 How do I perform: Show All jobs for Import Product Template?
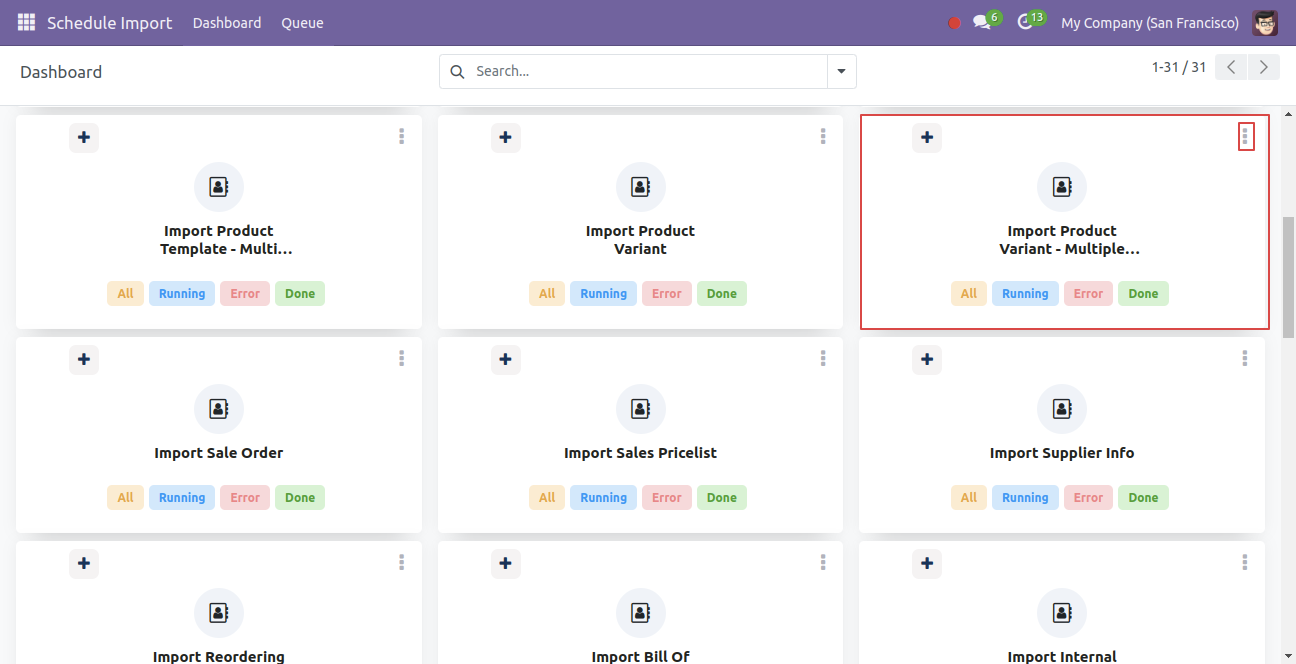pos(125,294)
